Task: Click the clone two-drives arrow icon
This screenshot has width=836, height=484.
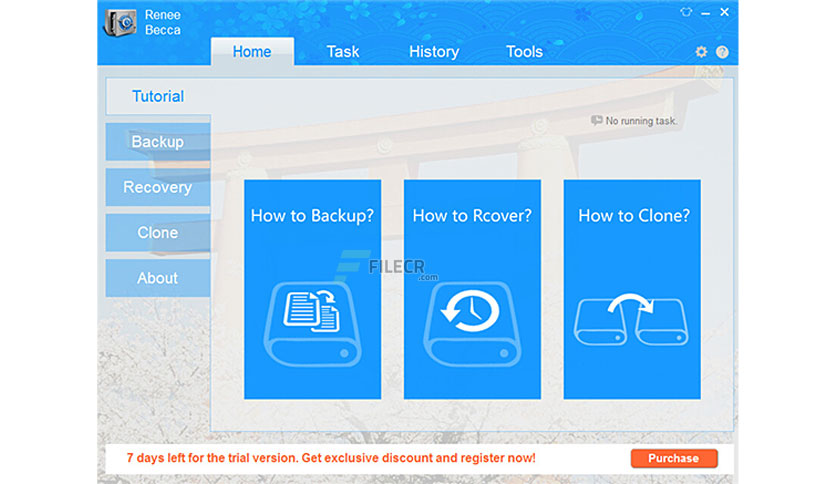Action: tap(631, 319)
